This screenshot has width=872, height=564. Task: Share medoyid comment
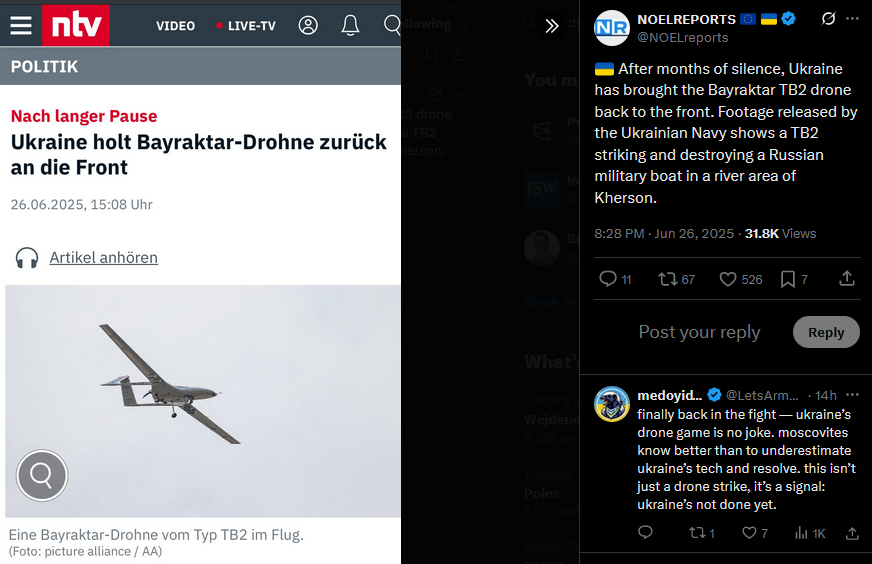click(x=852, y=533)
